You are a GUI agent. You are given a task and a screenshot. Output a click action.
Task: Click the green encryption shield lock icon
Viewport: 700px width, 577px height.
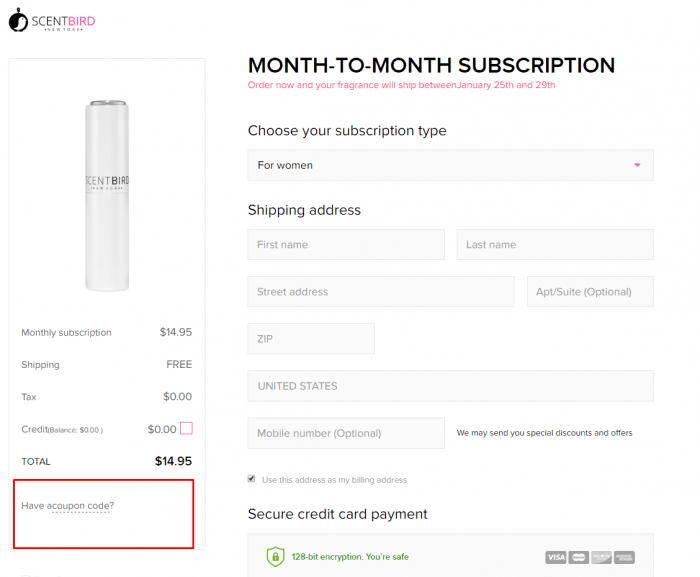pyautogui.click(x=275, y=556)
